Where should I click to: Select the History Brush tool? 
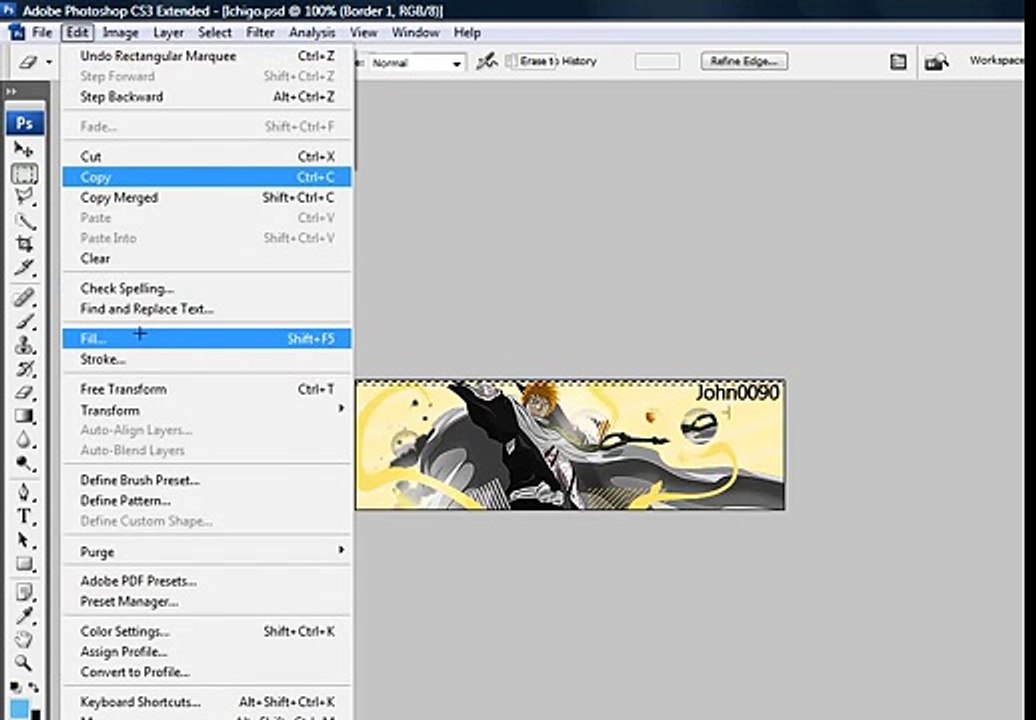24,369
